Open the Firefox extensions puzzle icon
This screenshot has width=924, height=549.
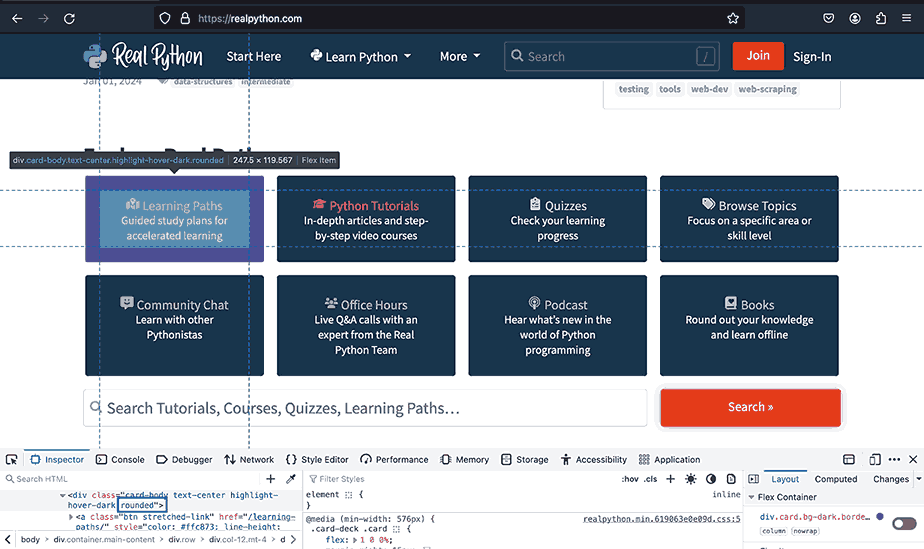(881, 18)
